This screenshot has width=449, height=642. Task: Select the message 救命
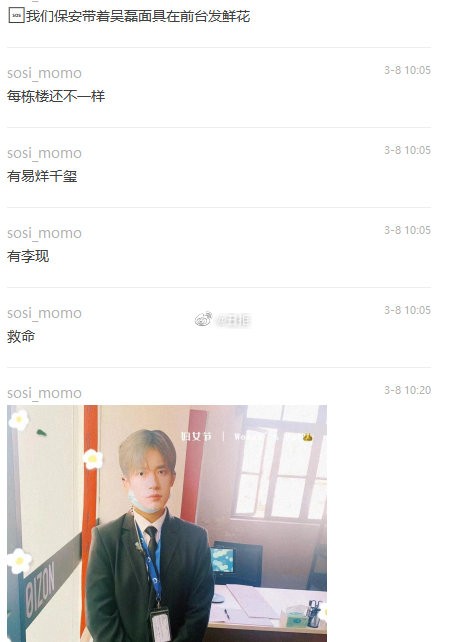coord(21,337)
